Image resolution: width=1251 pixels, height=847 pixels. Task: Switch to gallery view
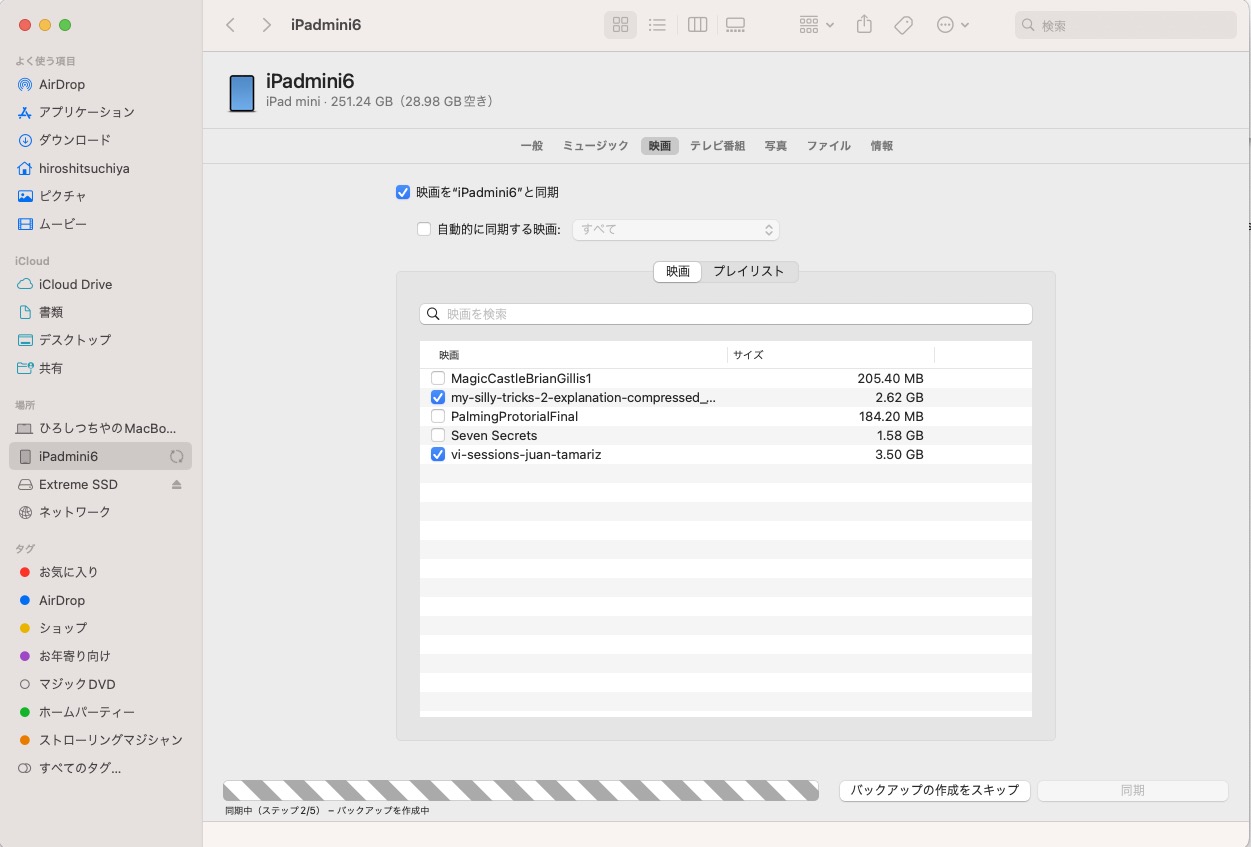click(735, 25)
